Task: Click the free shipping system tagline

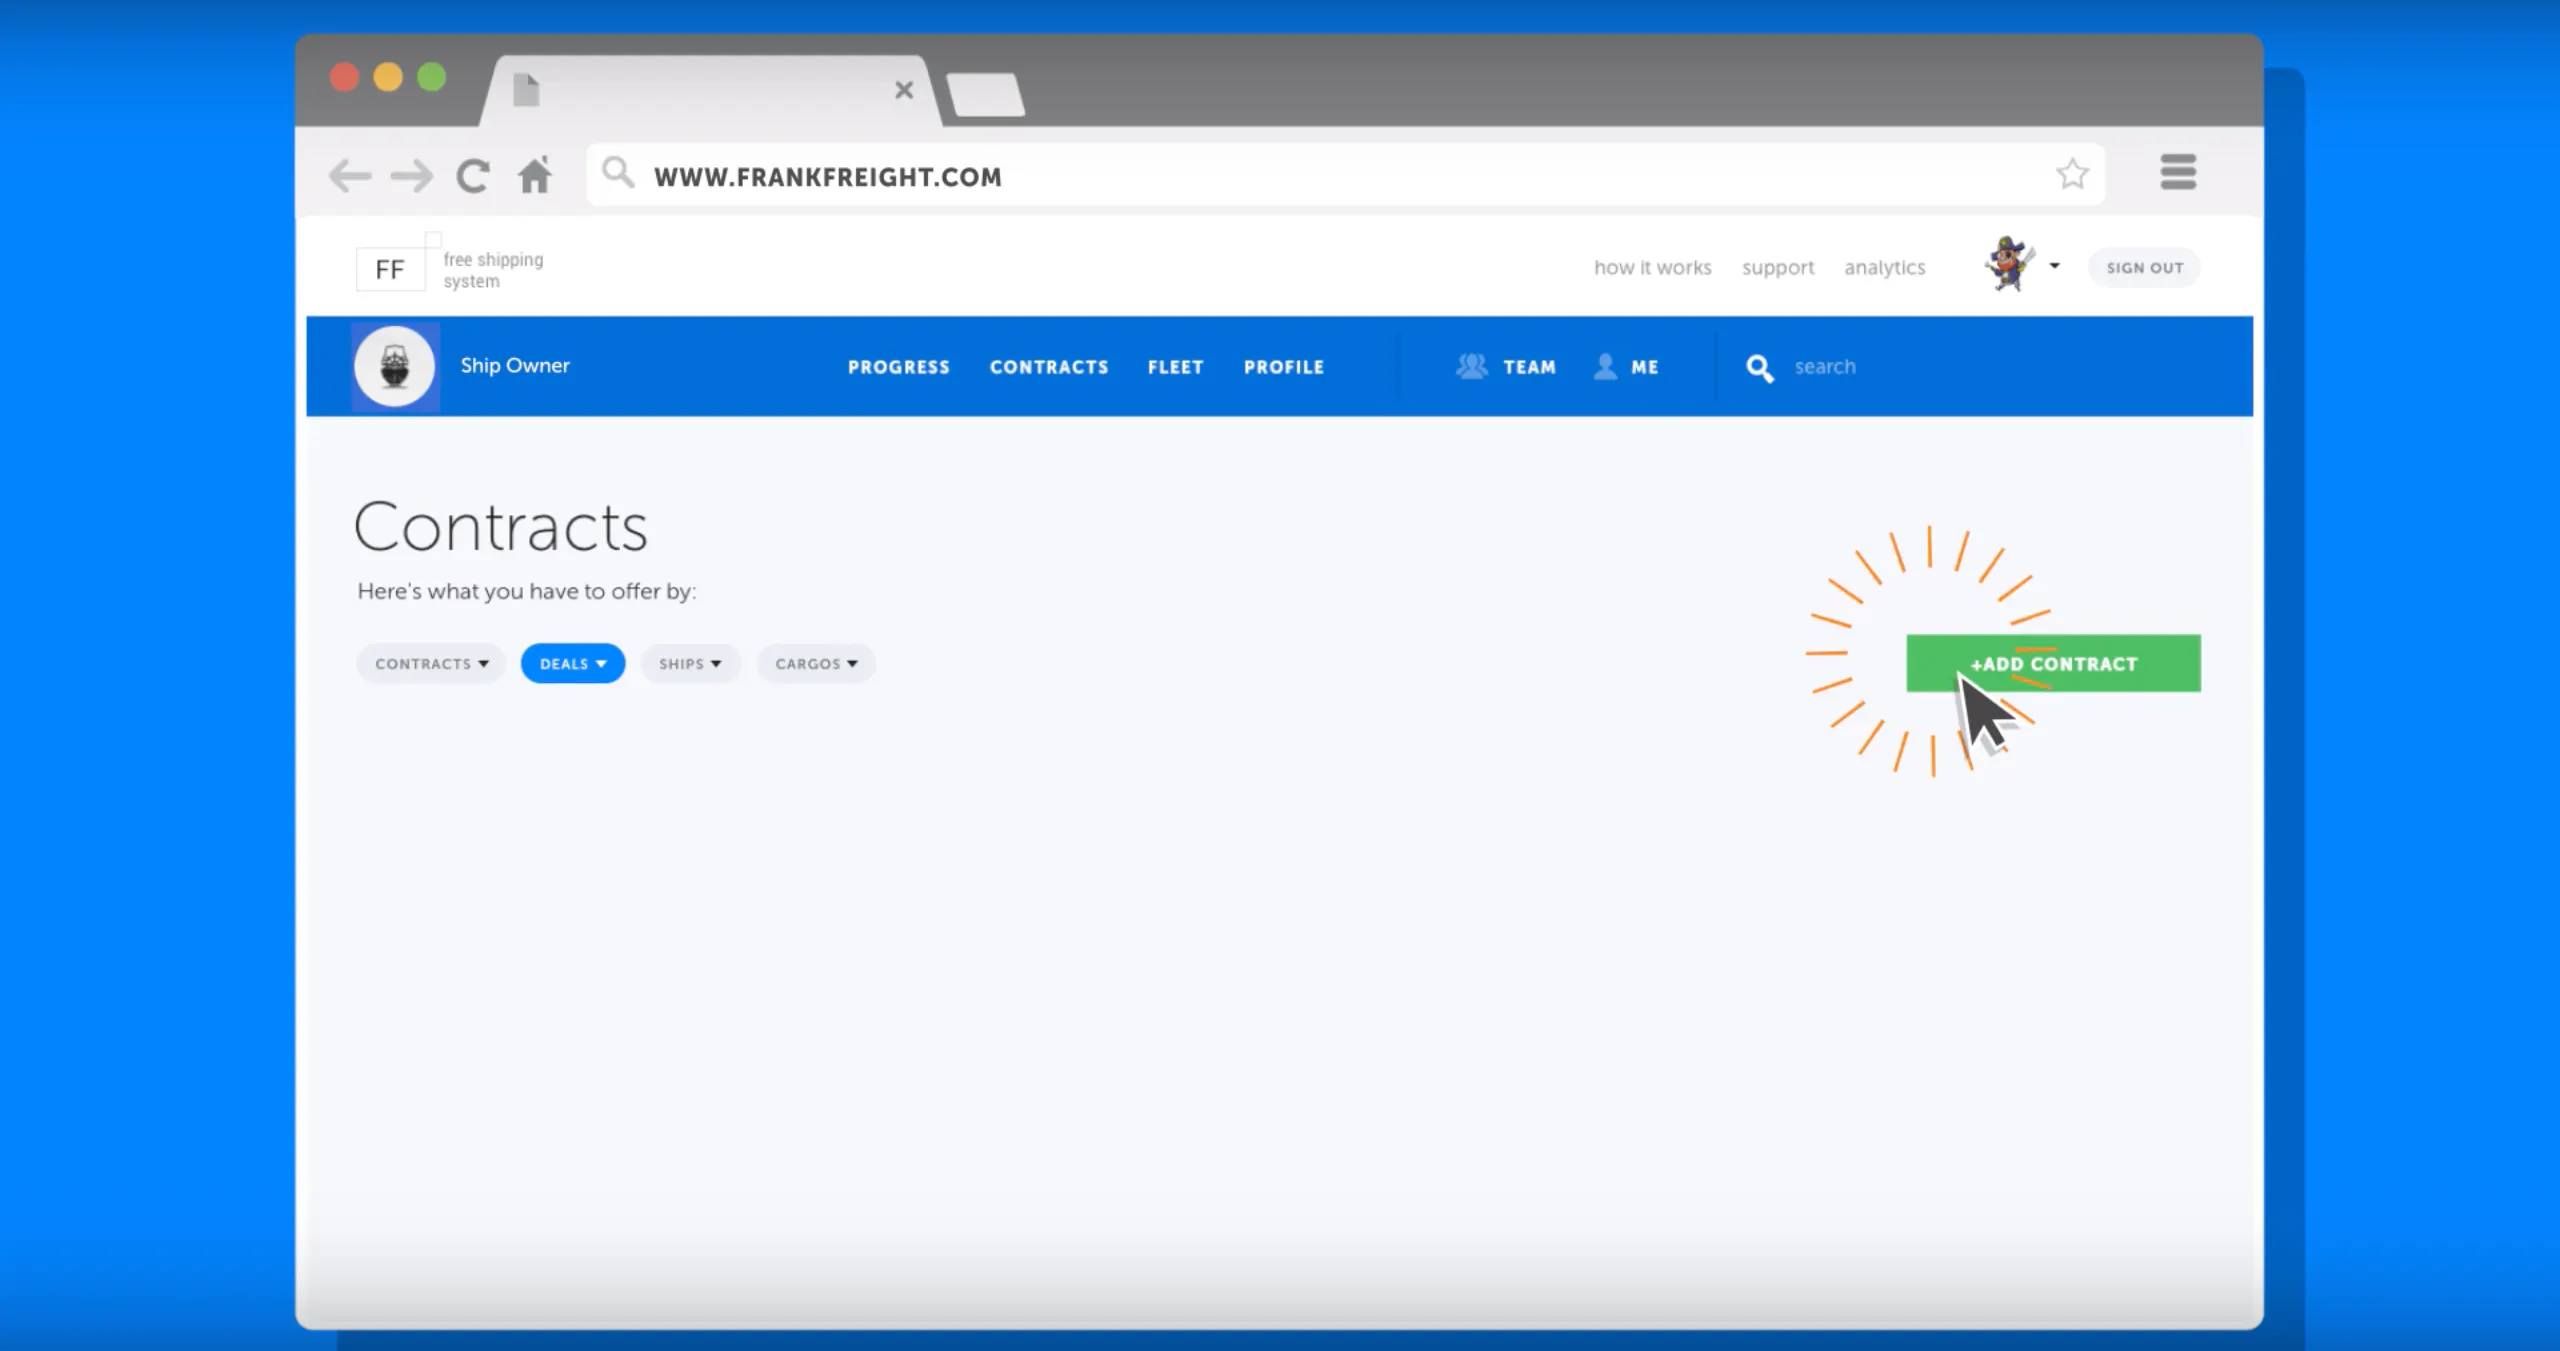Action: [493, 270]
